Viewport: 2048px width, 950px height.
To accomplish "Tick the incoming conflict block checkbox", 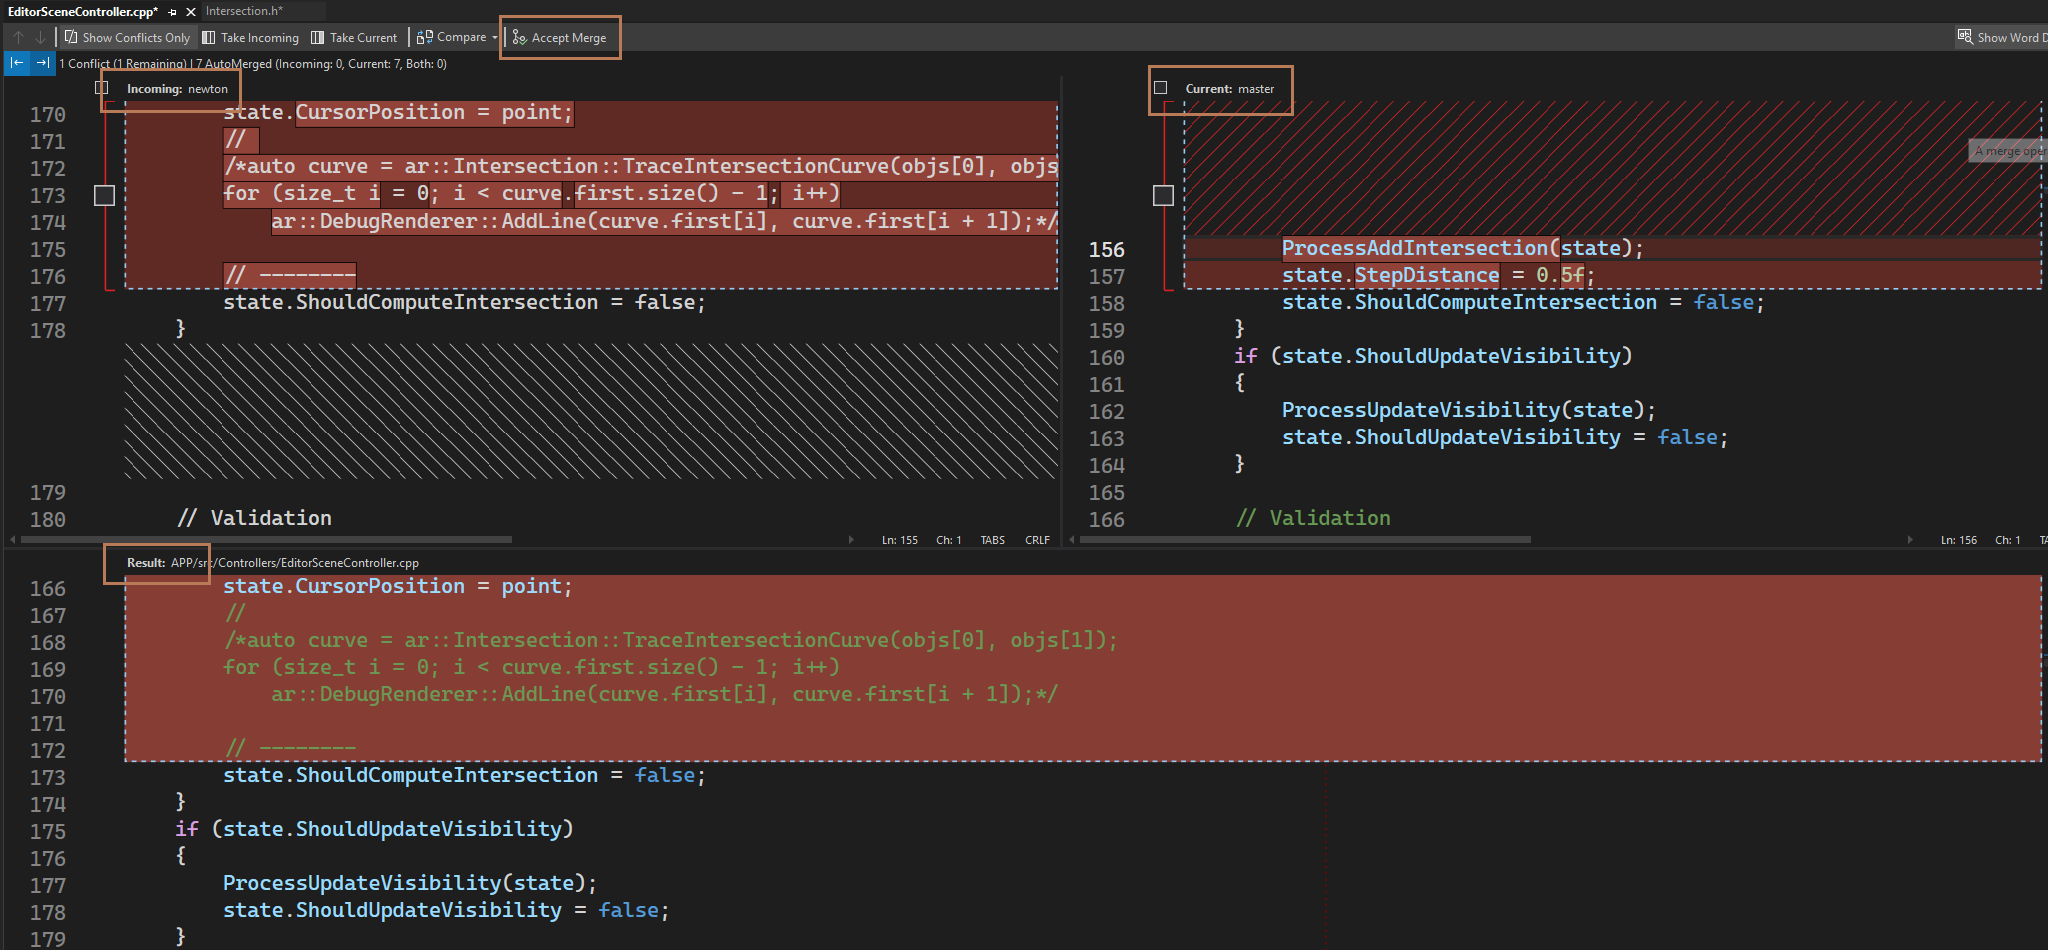I will [104, 195].
